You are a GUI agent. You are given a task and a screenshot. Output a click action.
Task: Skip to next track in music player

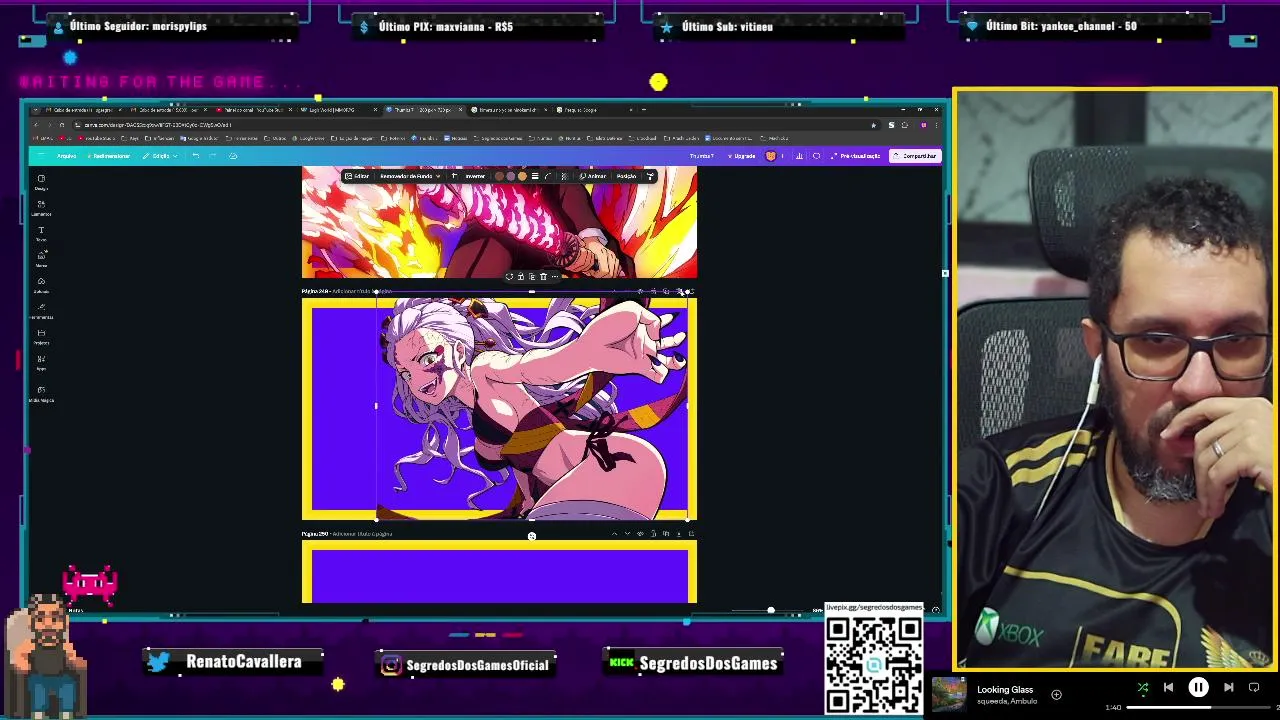click(1228, 688)
